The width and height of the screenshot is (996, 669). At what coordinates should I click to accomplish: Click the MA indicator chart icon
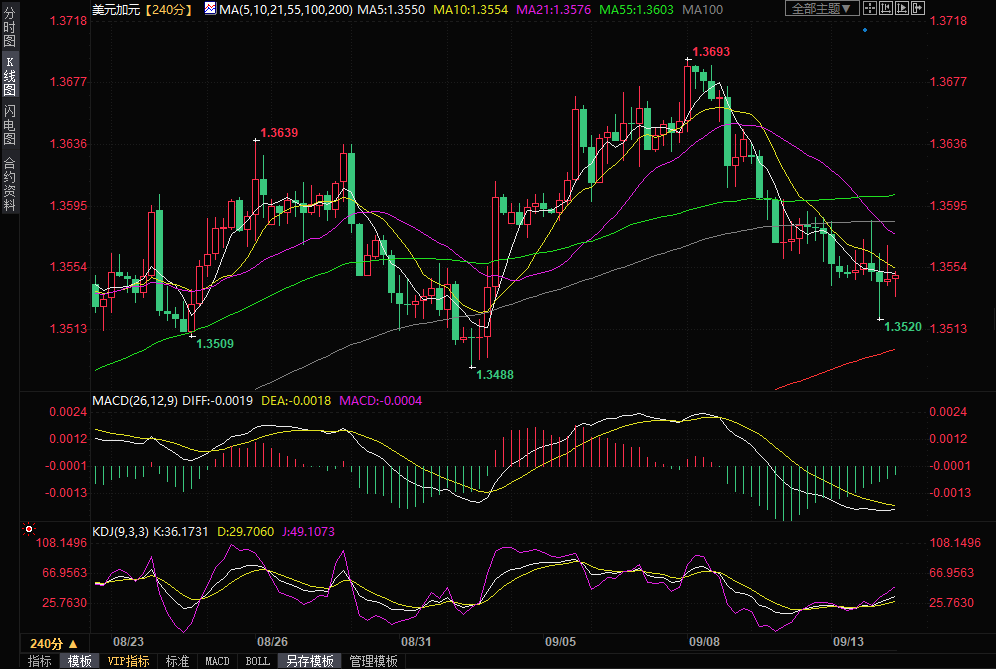pos(210,9)
